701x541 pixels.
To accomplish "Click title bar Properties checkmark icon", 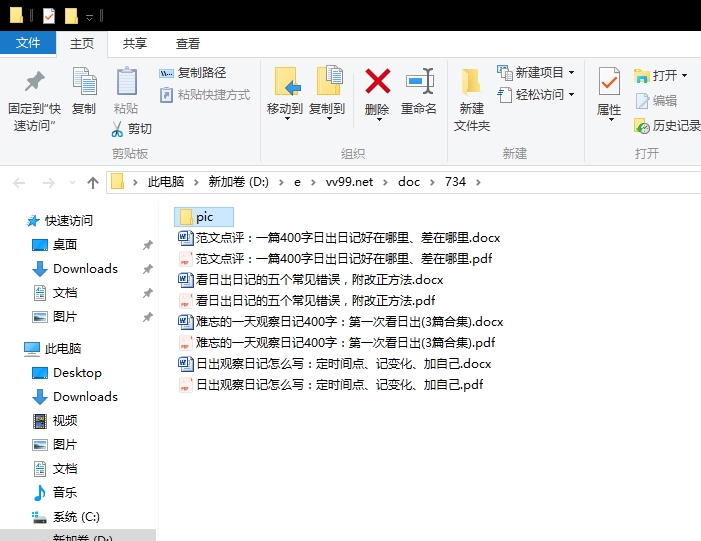I will [49, 17].
